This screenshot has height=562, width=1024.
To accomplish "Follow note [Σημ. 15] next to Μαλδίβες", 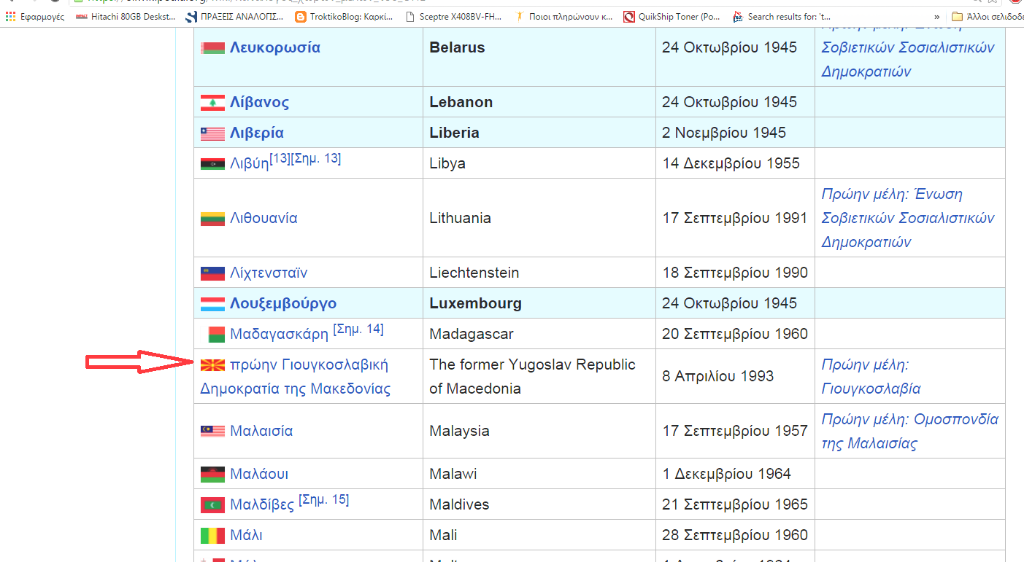I will coord(324,500).
